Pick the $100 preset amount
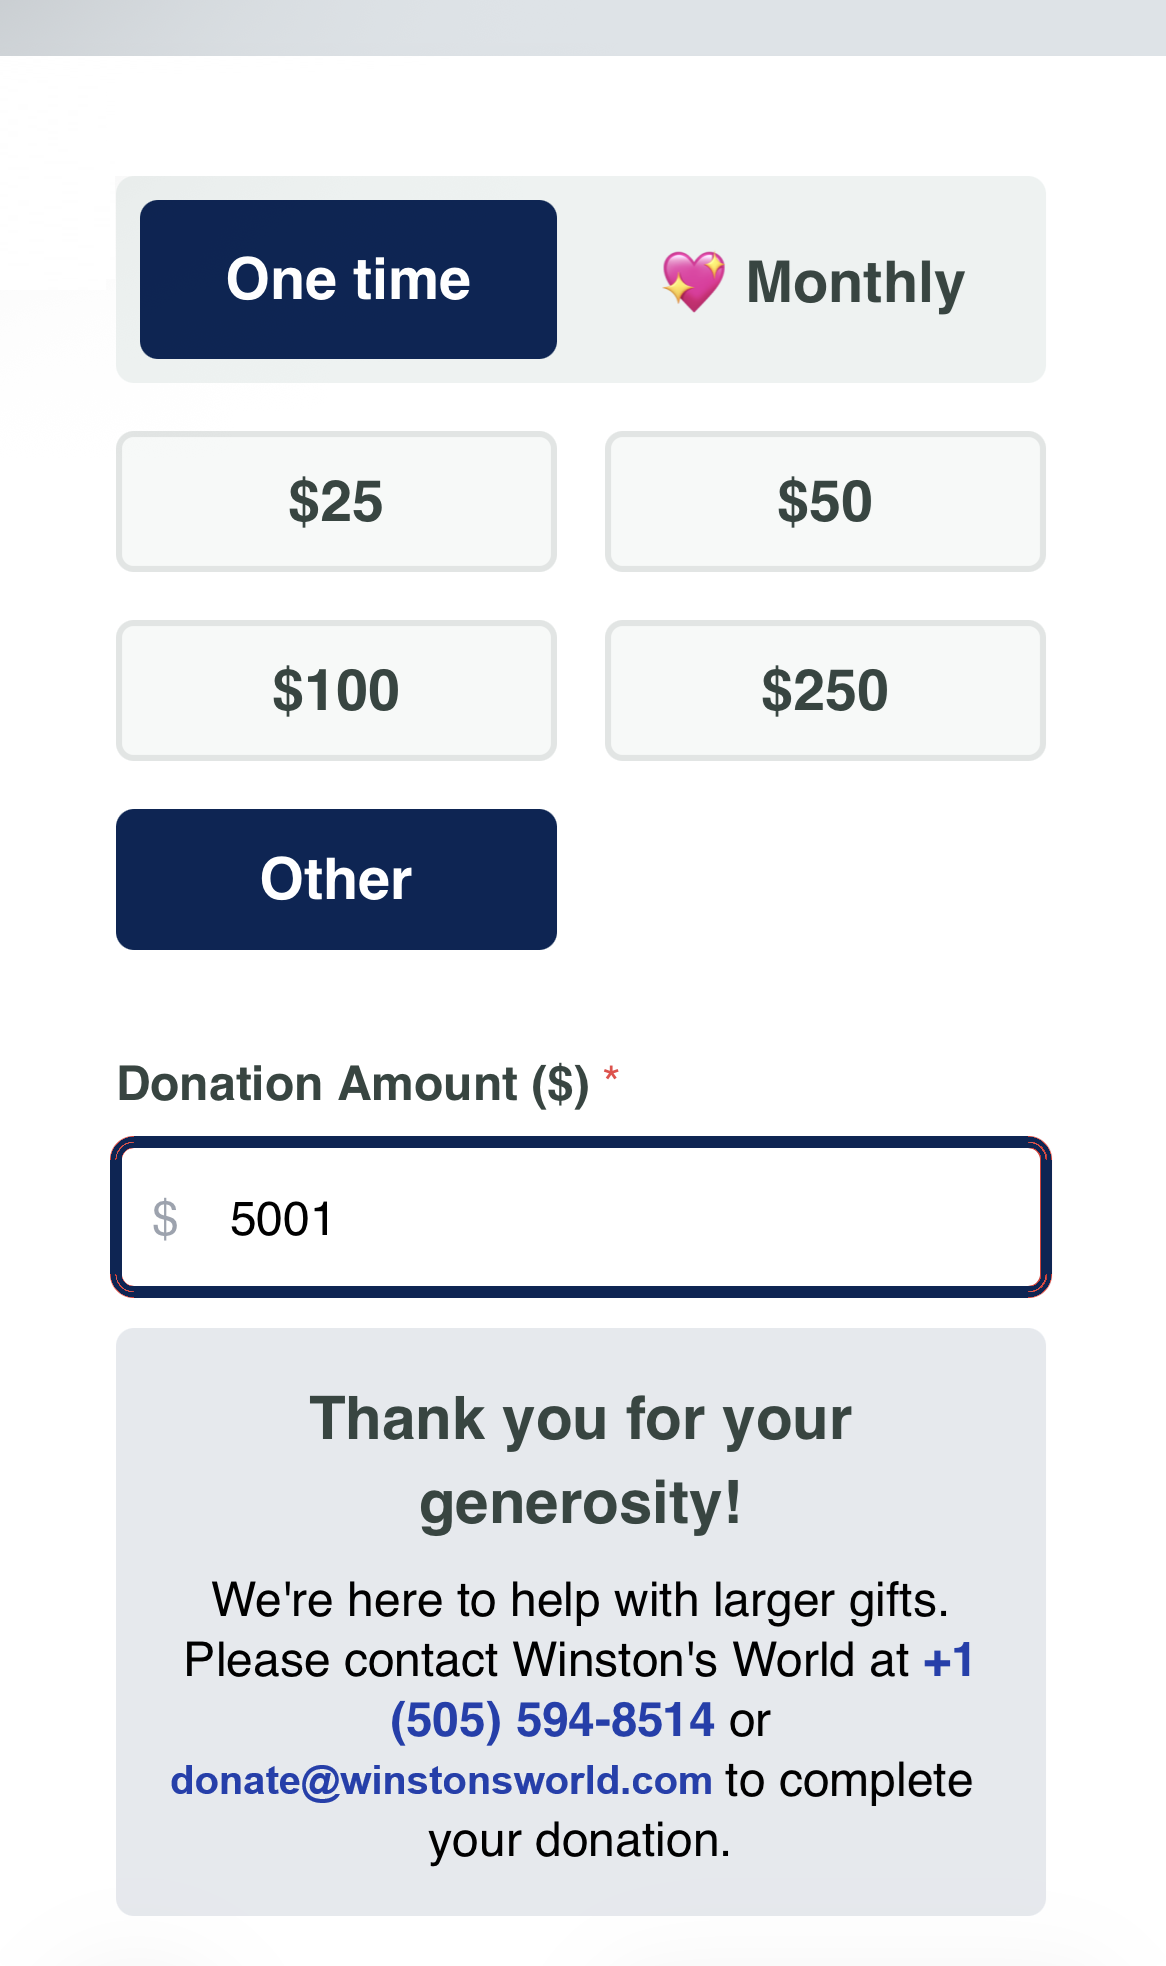Viewport: 1166px width, 1966px height. click(336, 690)
